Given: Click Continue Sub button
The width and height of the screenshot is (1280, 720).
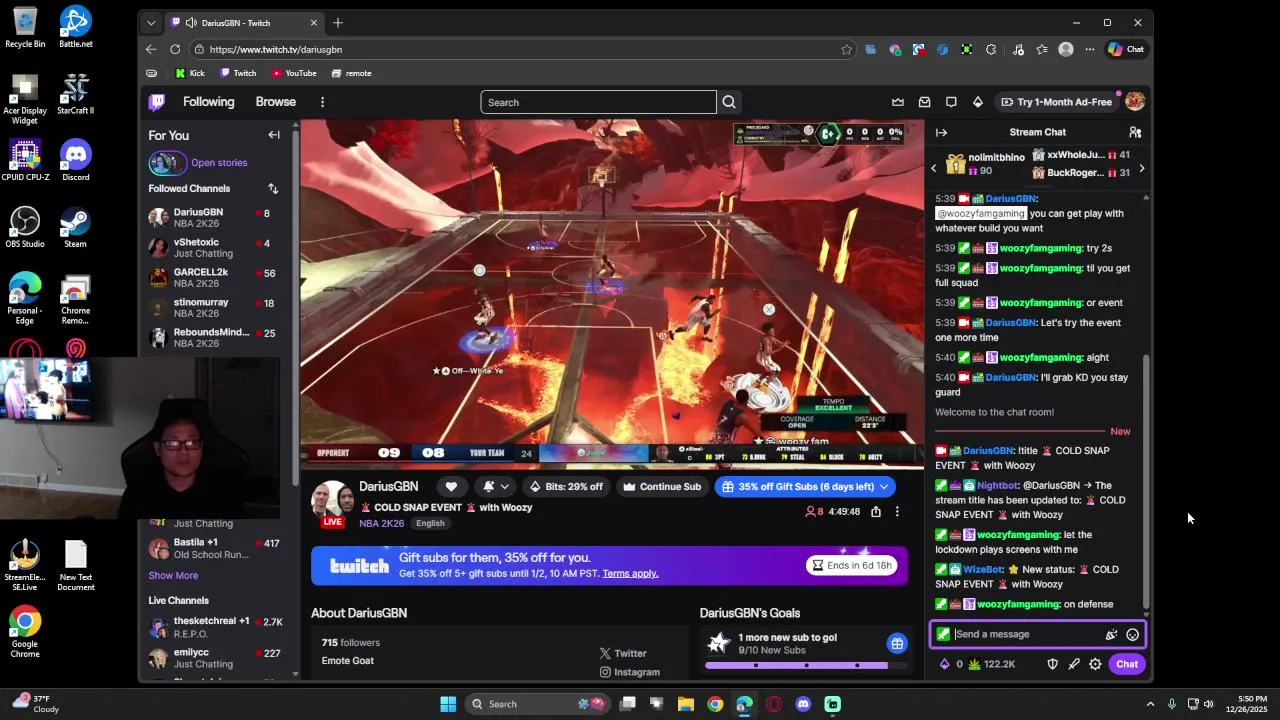Looking at the screenshot, I should [661, 487].
